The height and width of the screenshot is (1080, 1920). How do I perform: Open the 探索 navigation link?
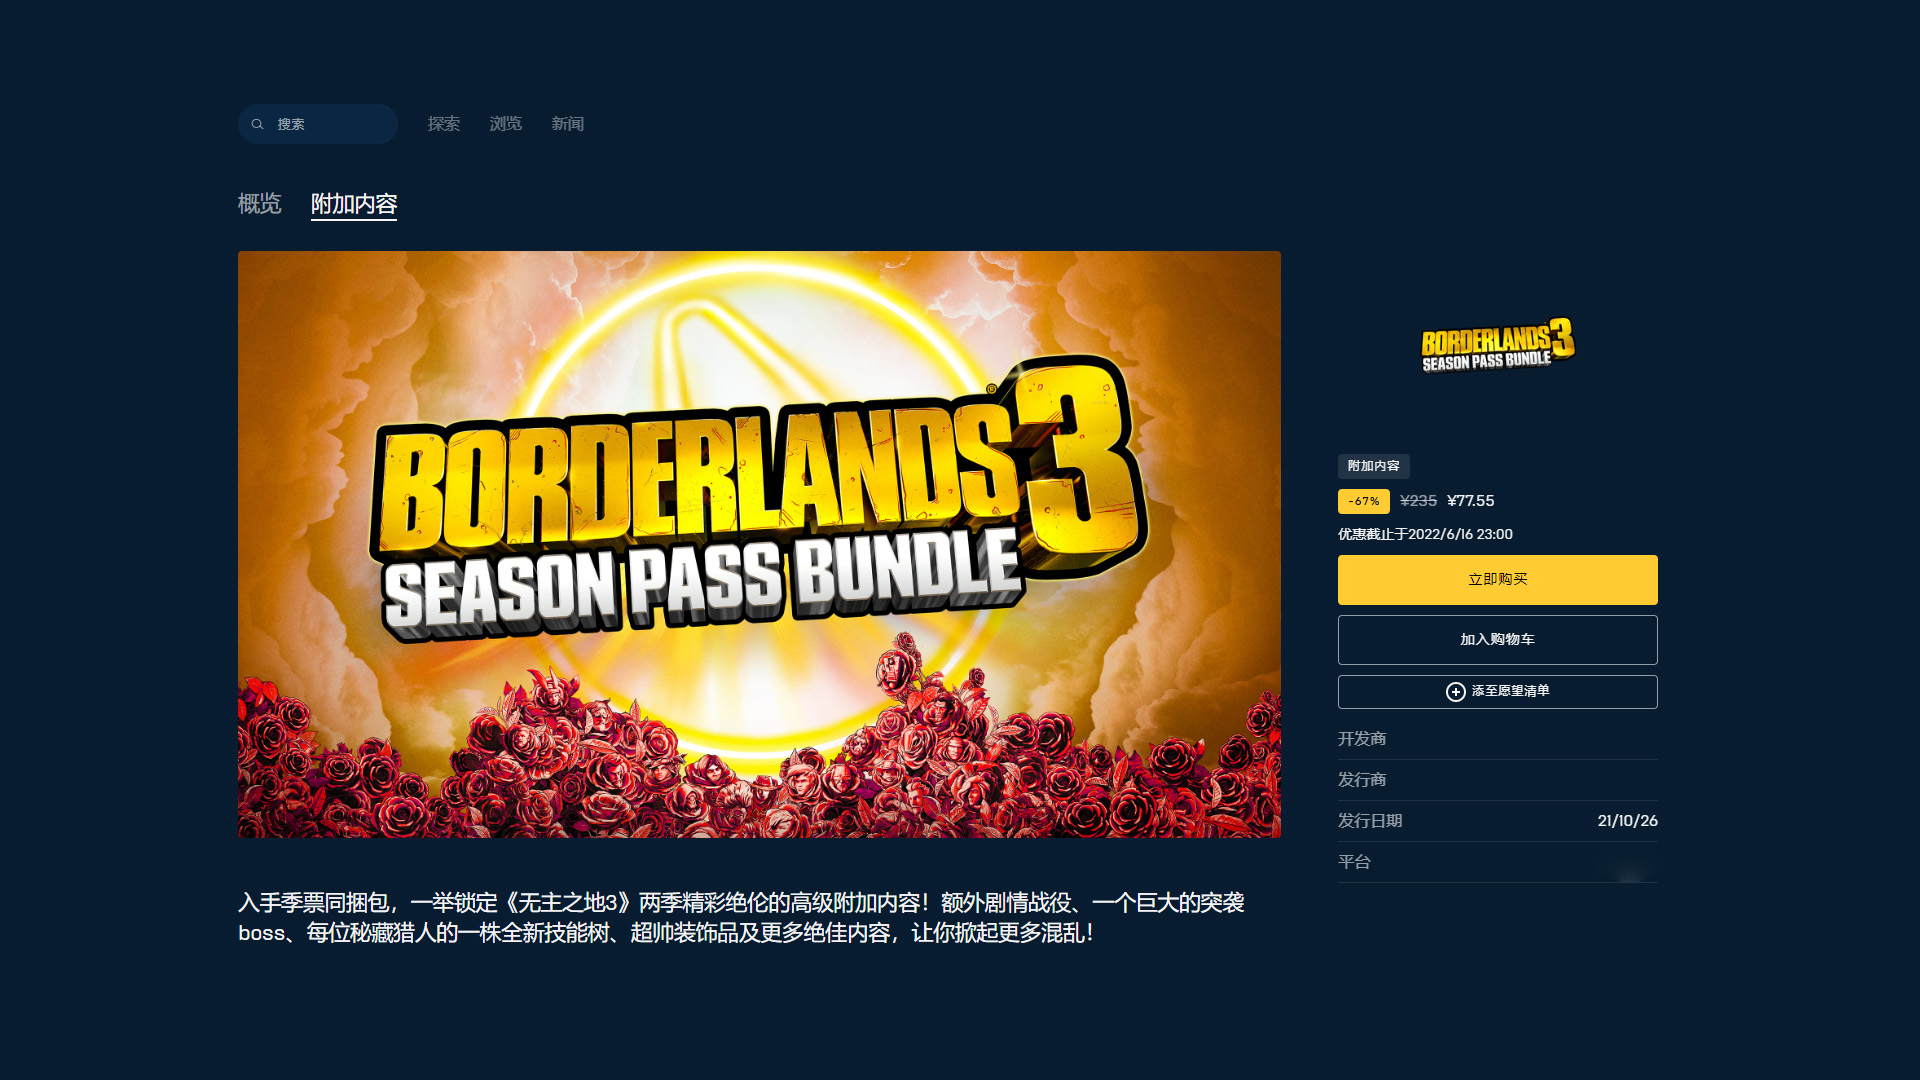pyautogui.click(x=444, y=124)
